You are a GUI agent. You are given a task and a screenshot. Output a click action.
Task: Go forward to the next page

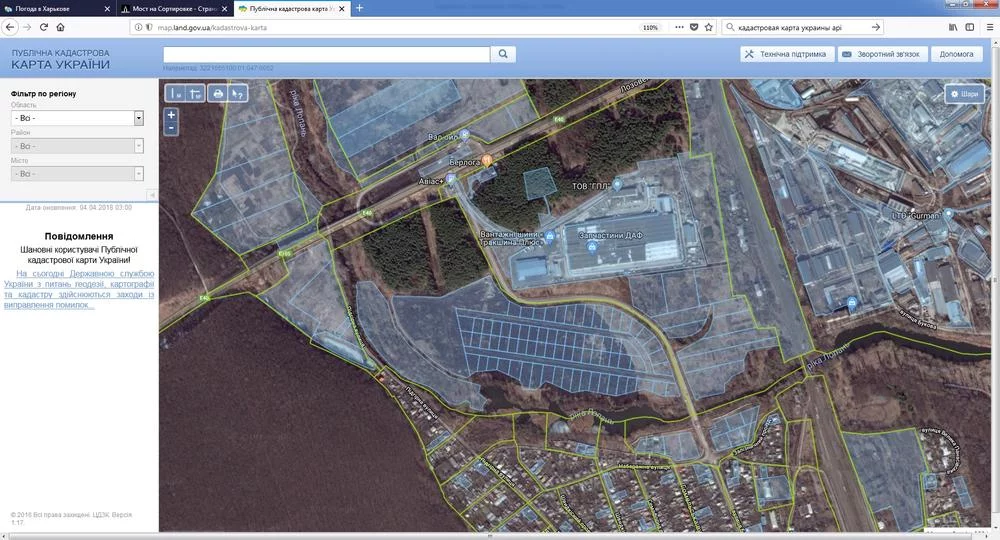(27, 27)
